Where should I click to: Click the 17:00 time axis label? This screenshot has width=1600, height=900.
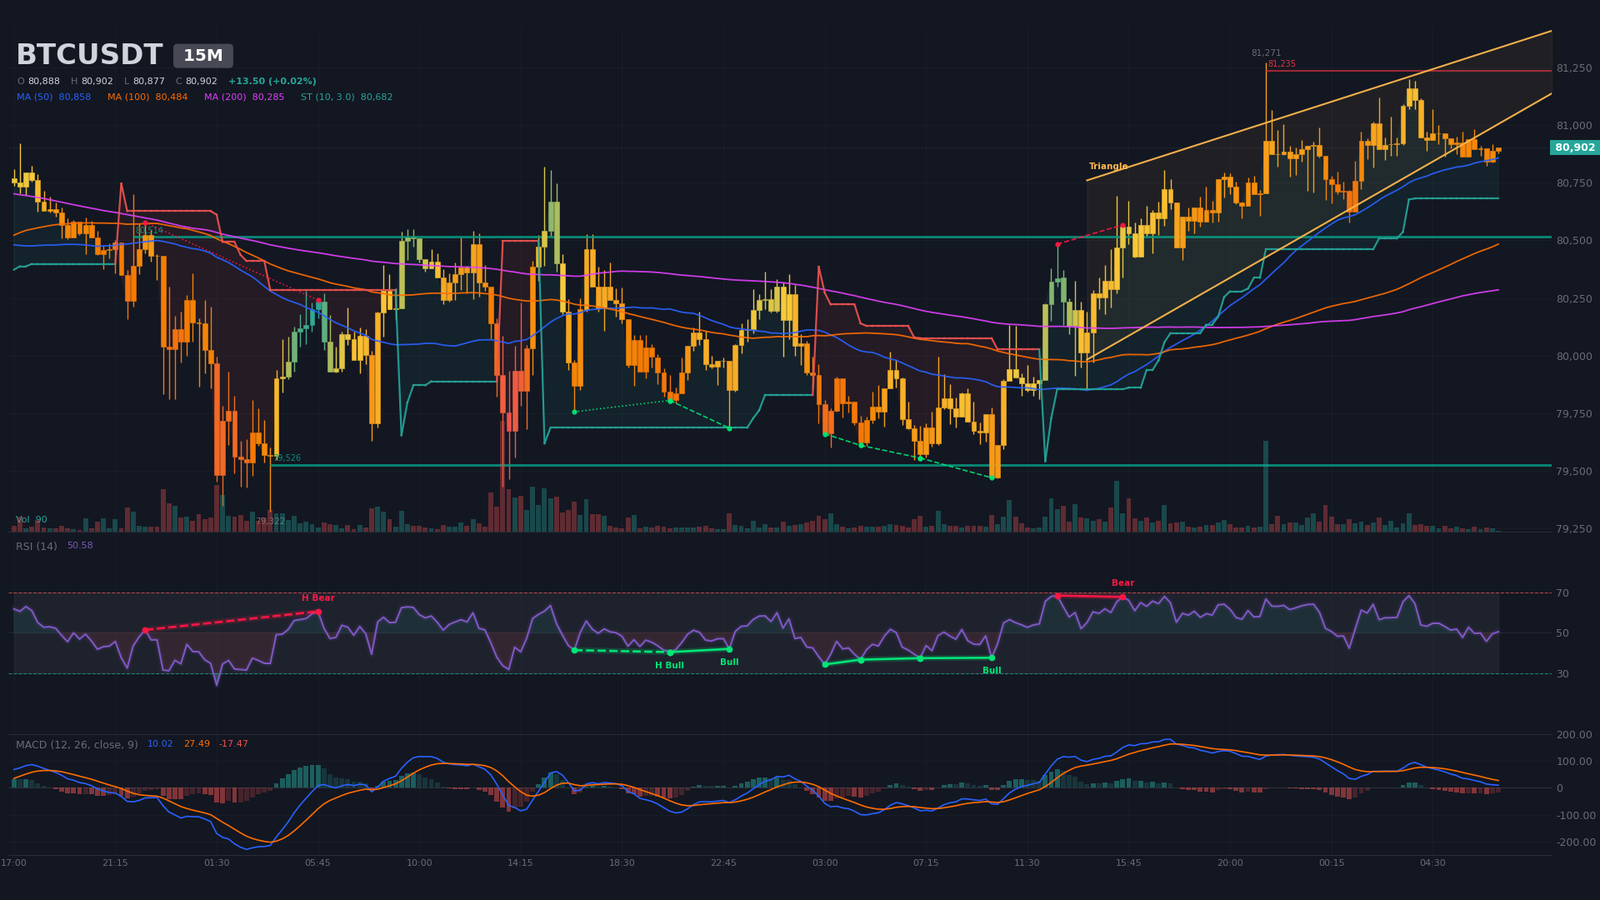click(x=14, y=863)
